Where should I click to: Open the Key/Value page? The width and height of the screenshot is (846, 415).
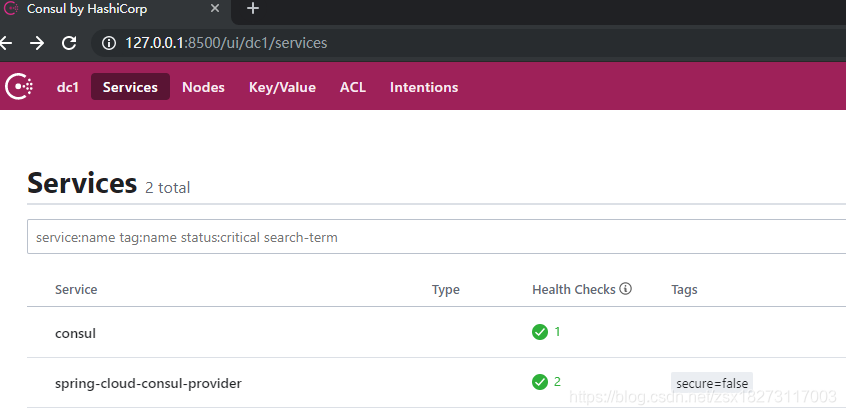pos(282,87)
